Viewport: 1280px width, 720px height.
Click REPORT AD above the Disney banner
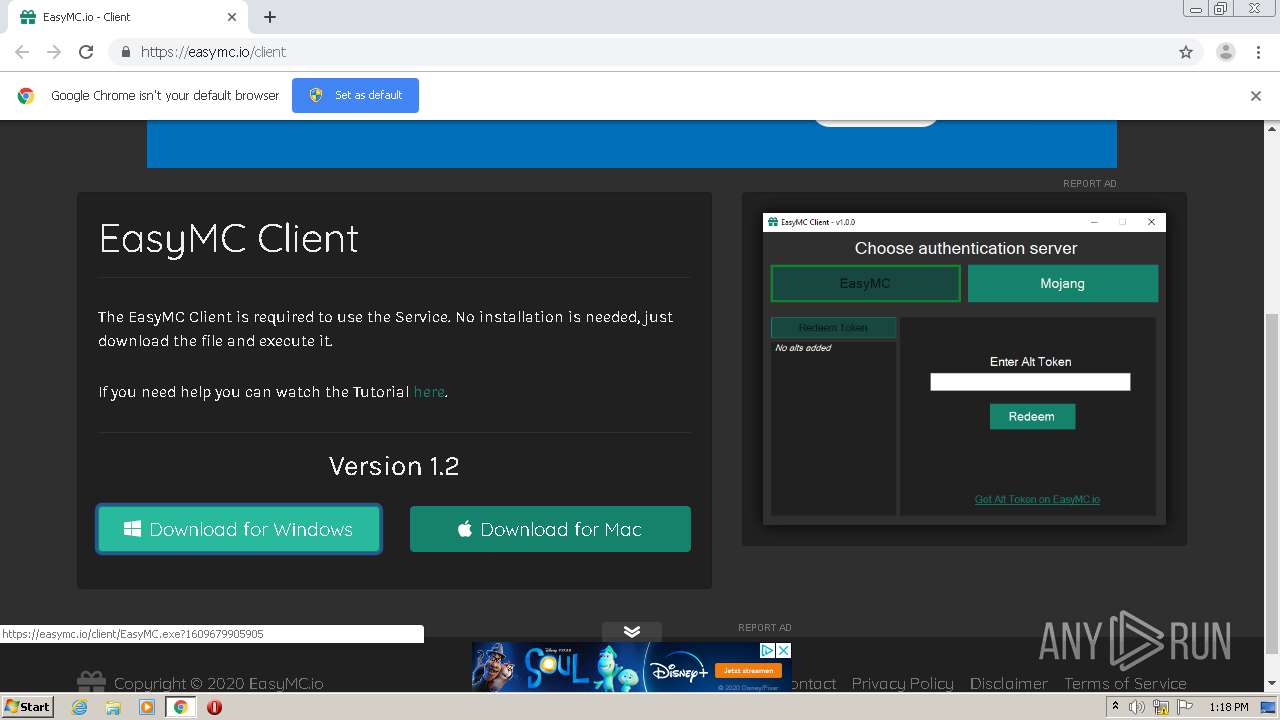pos(764,628)
